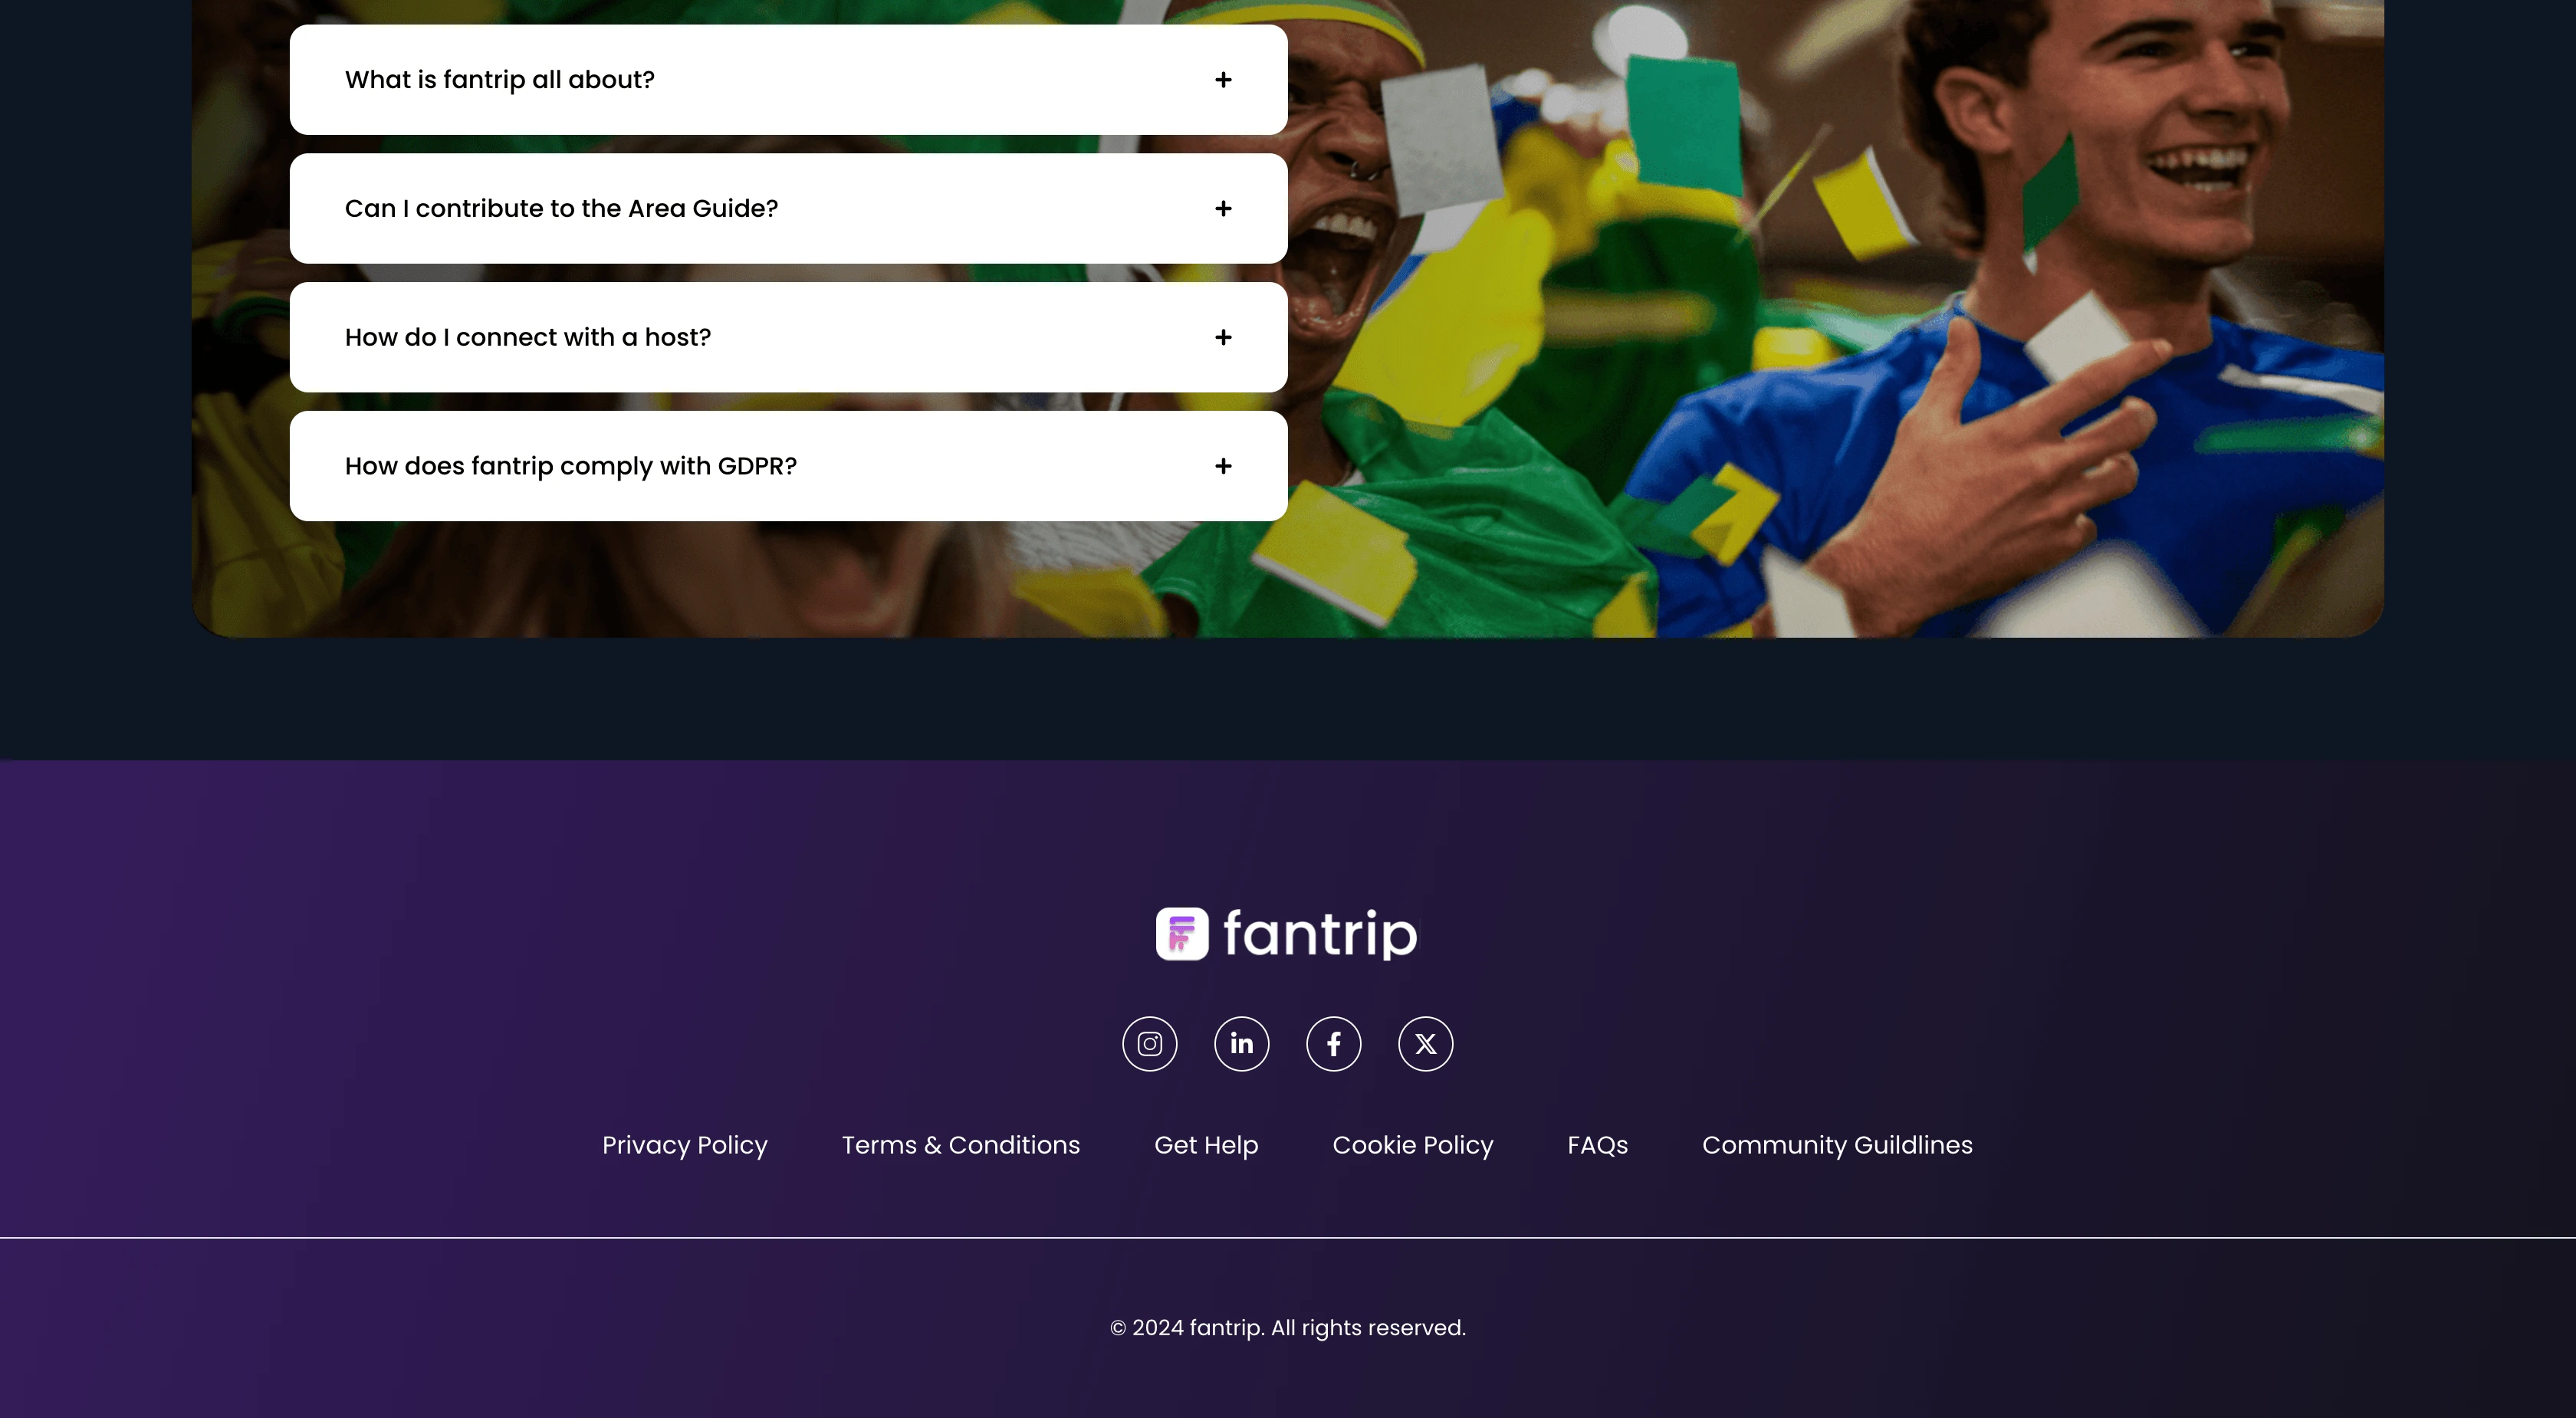Click the fans celebration background photo

[x=1830, y=320]
